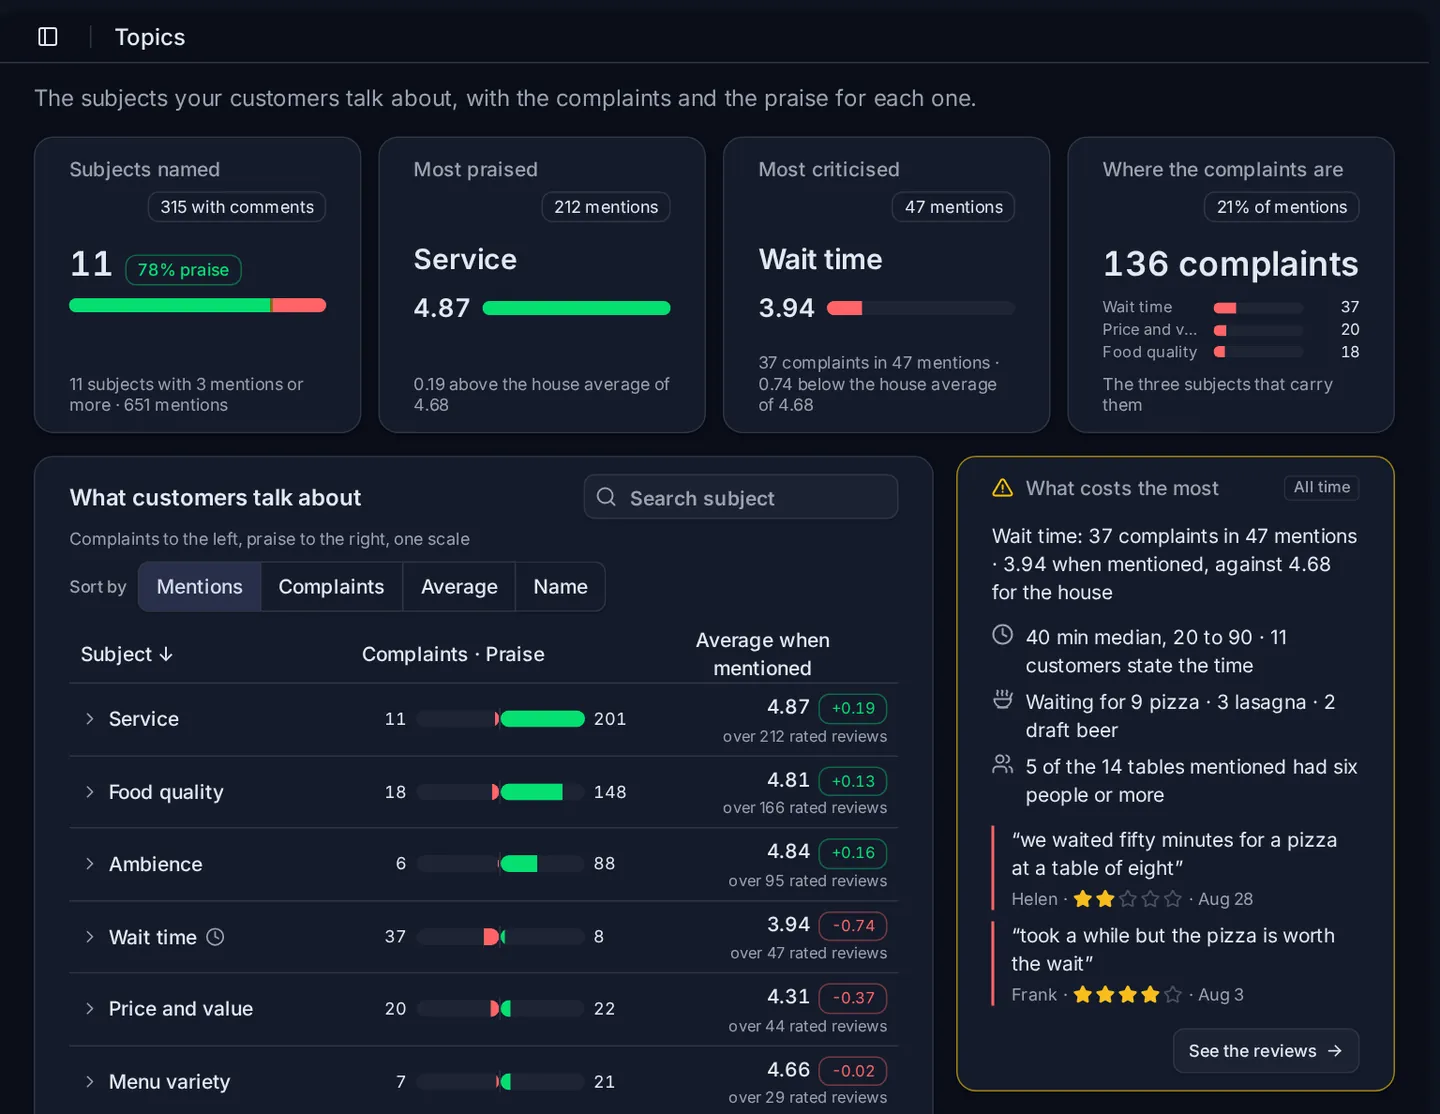The height and width of the screenshot is (1114, 1440).
Task: Click the -0.37 delta badge
Action: pos(853,998)
